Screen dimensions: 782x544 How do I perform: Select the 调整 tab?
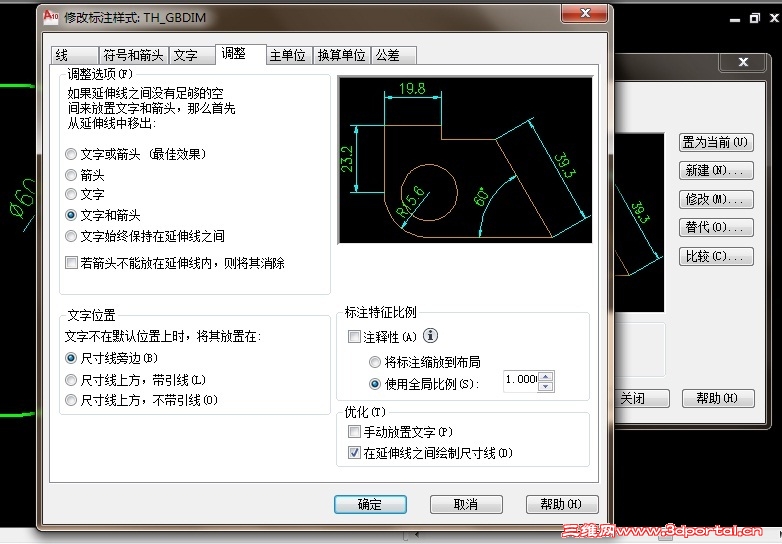click(241, 54)
